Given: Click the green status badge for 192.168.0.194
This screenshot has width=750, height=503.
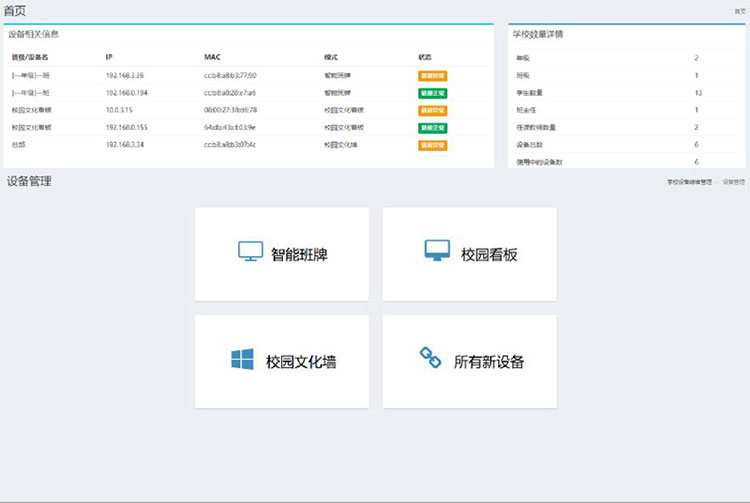Looking at the screenshot, I should [432, 93].
